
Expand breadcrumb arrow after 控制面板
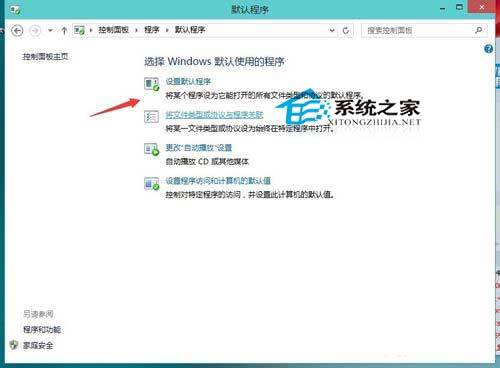pos(136,30)
